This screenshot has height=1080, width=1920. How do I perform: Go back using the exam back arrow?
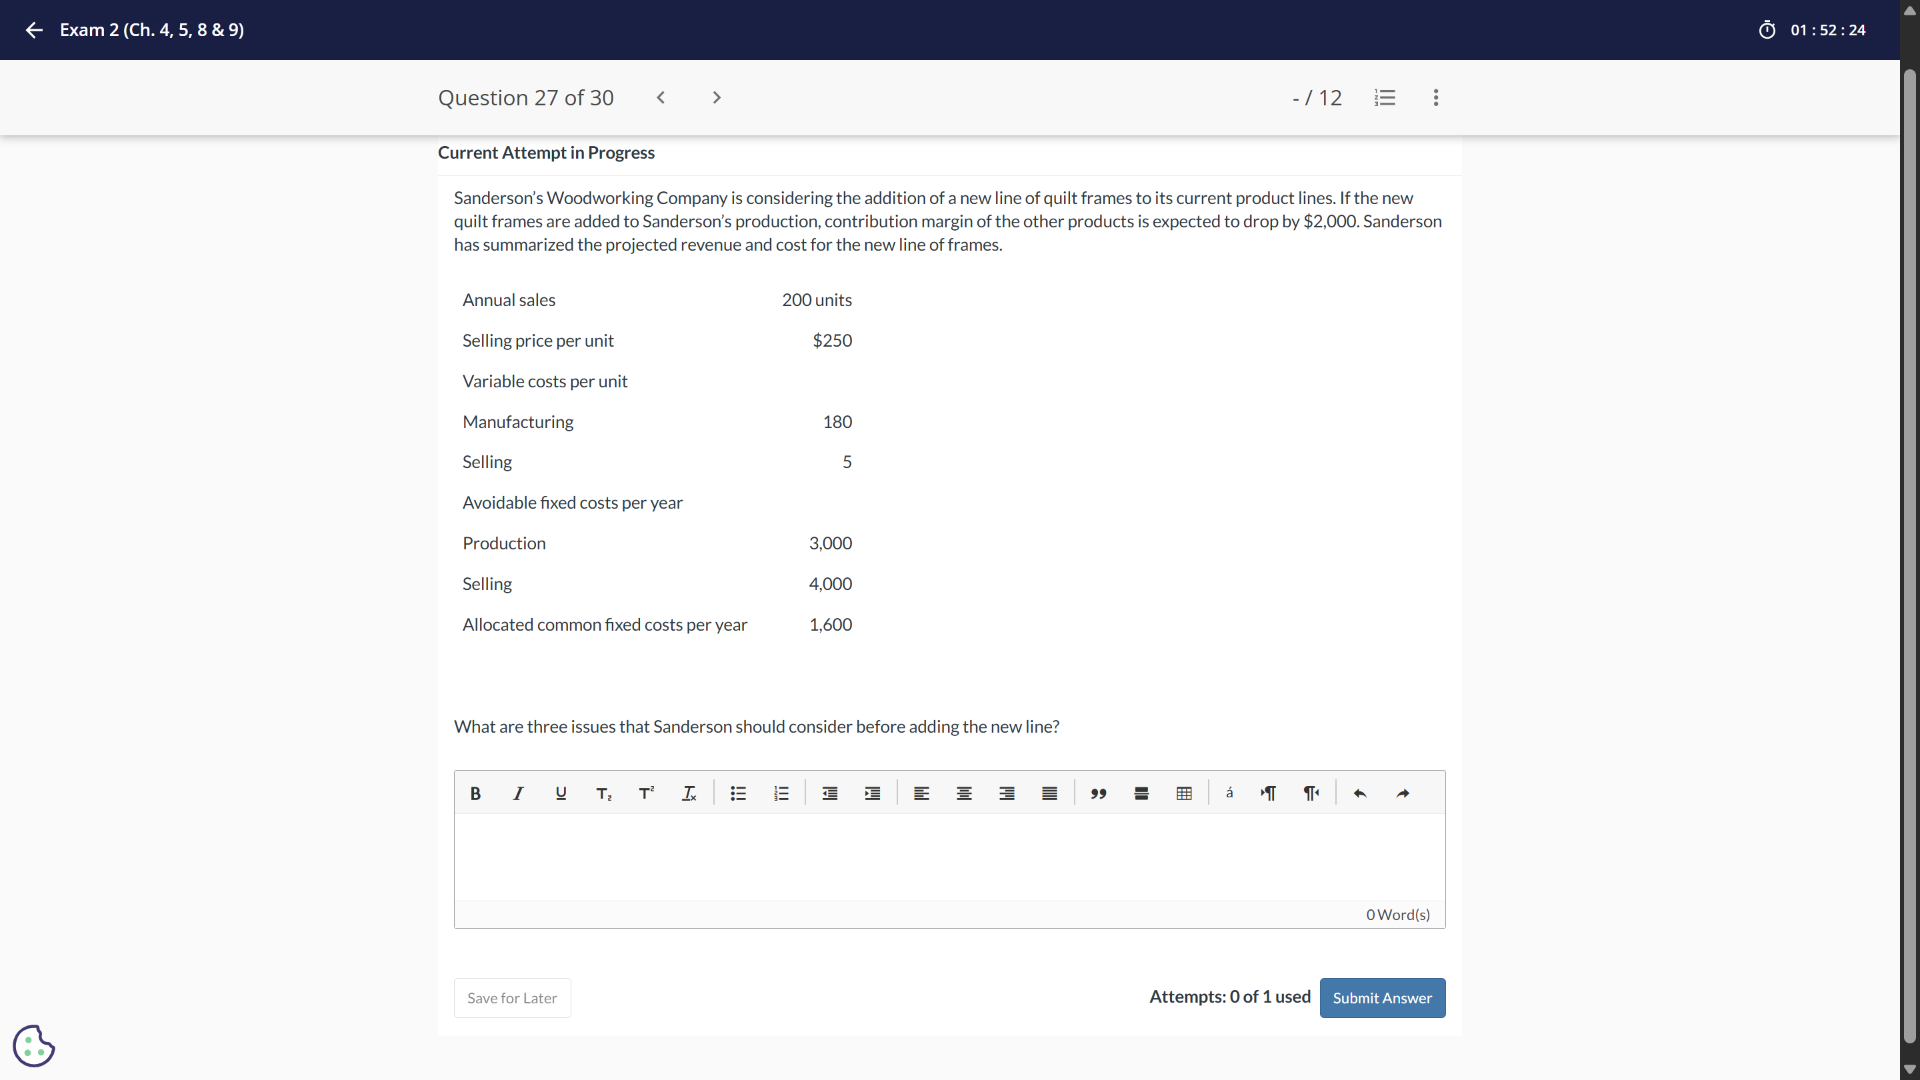click(34, 30)
